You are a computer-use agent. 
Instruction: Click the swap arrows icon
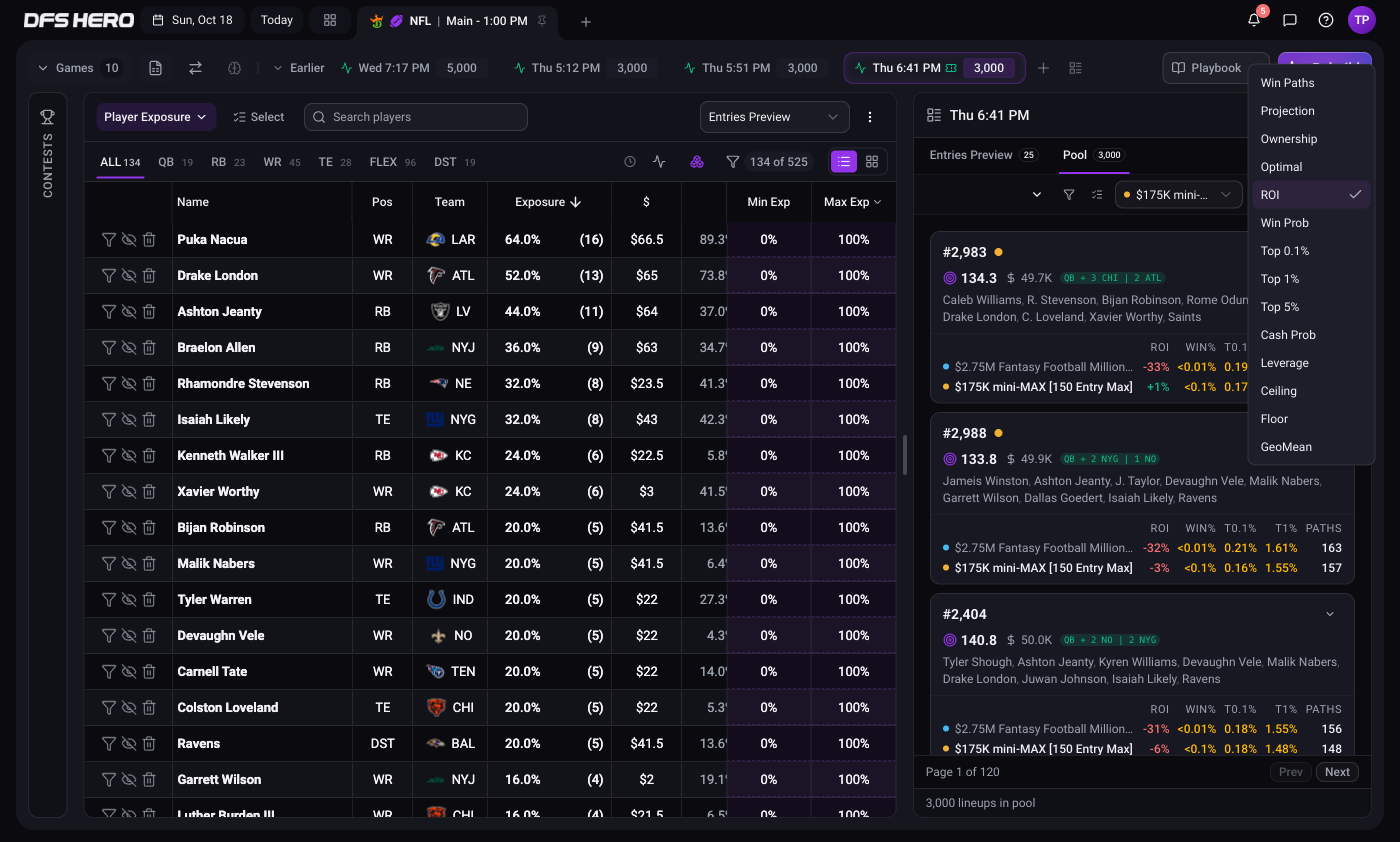click(195, 68)
